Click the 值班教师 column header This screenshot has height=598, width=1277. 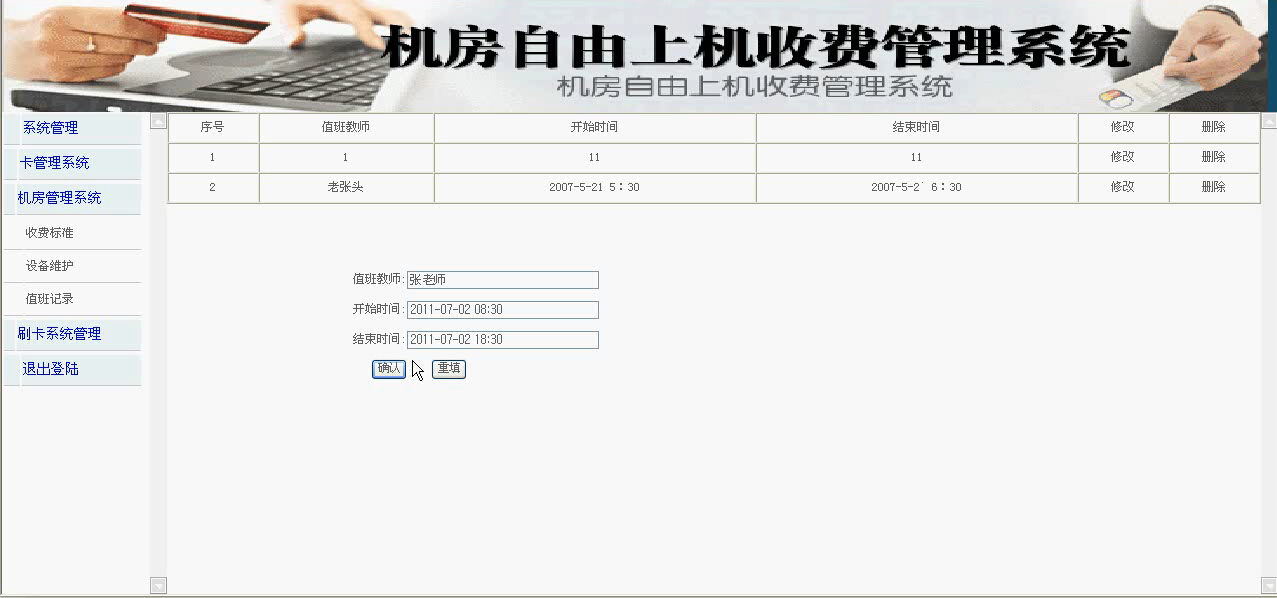coord(346,128)
